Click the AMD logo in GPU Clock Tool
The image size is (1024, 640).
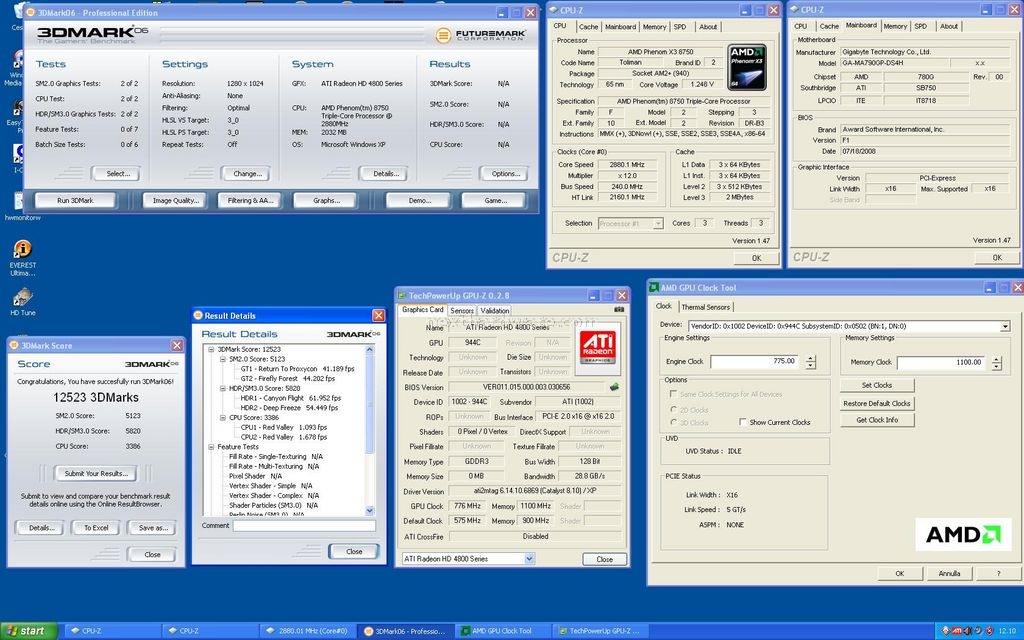963,534
